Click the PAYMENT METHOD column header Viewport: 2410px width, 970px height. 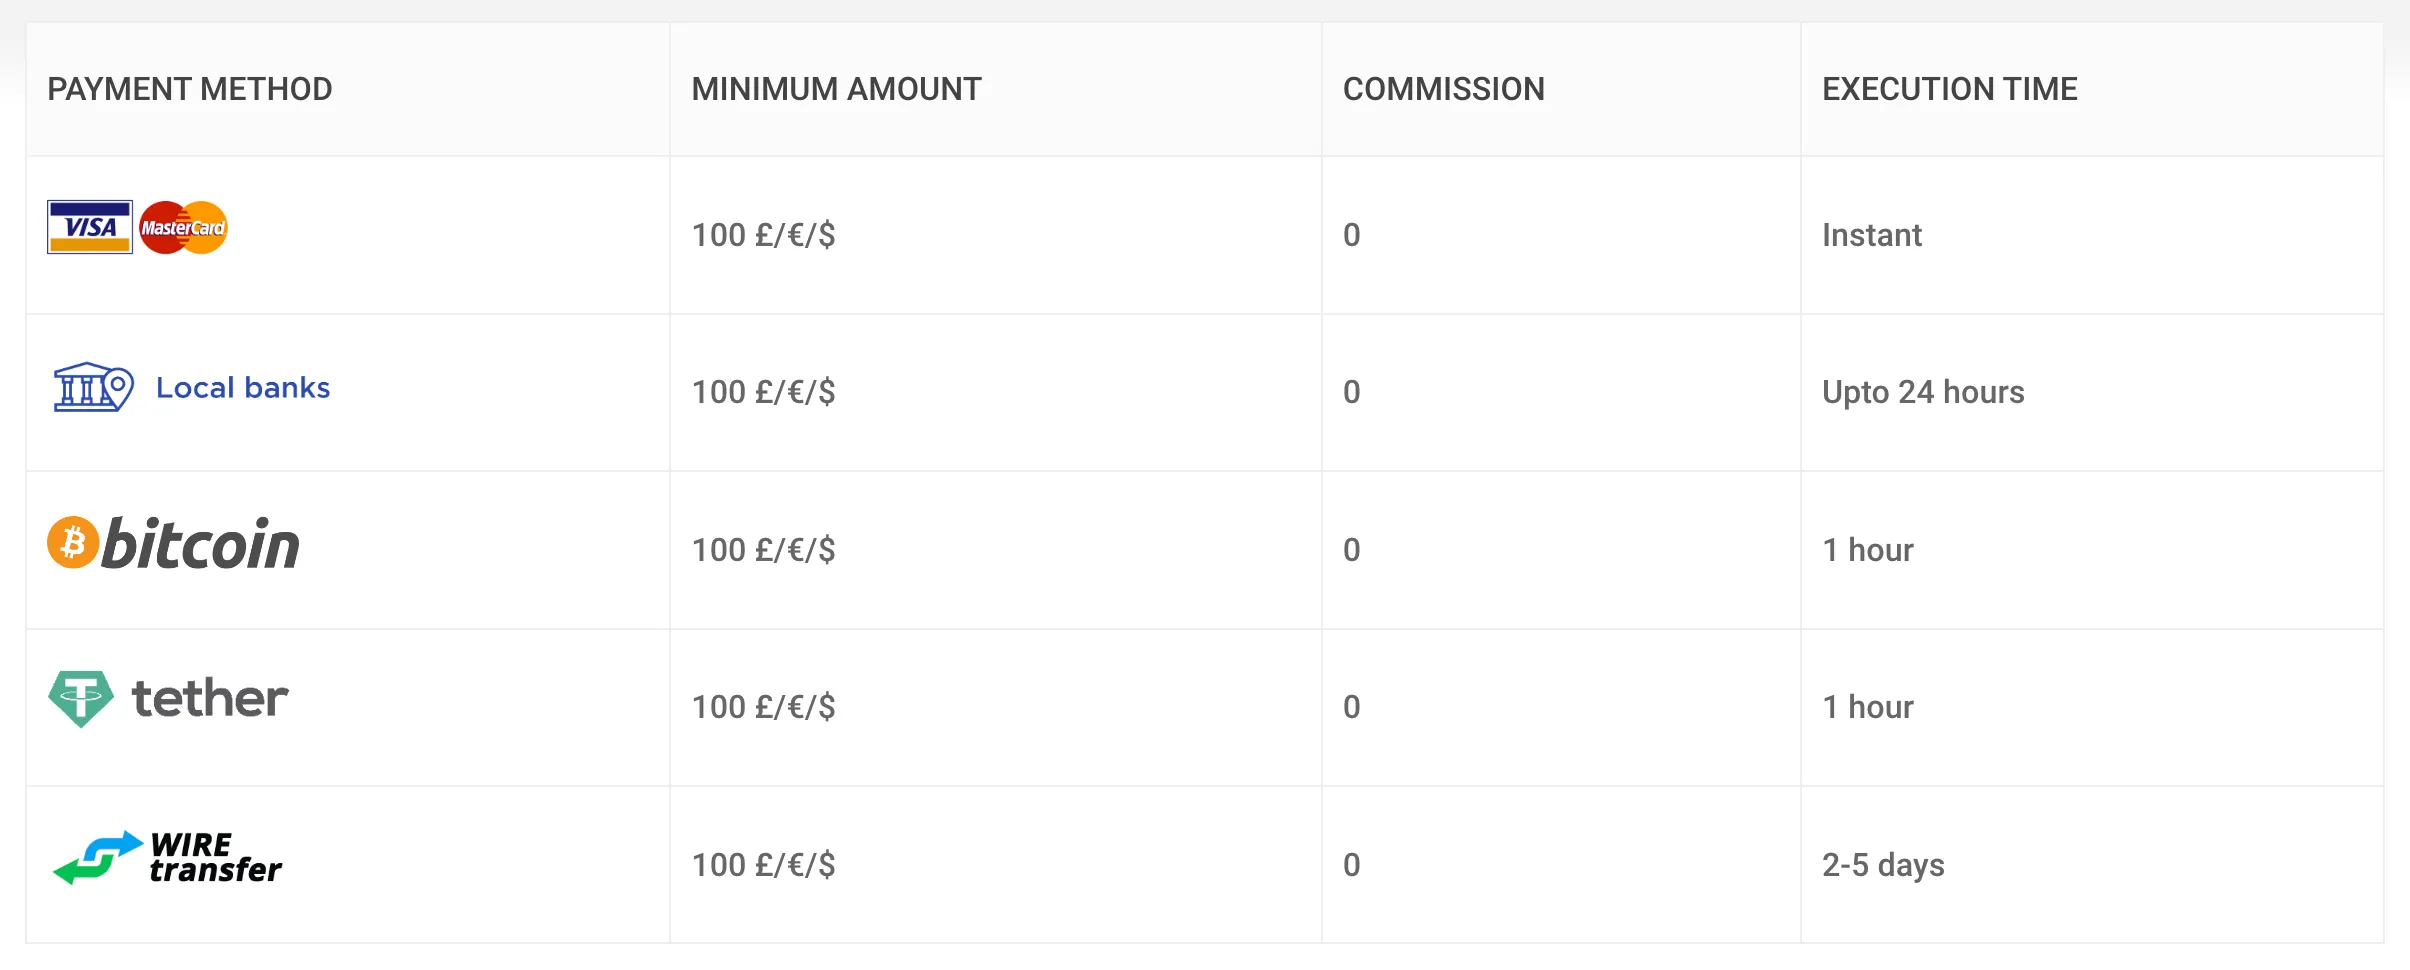pos(190,89)
